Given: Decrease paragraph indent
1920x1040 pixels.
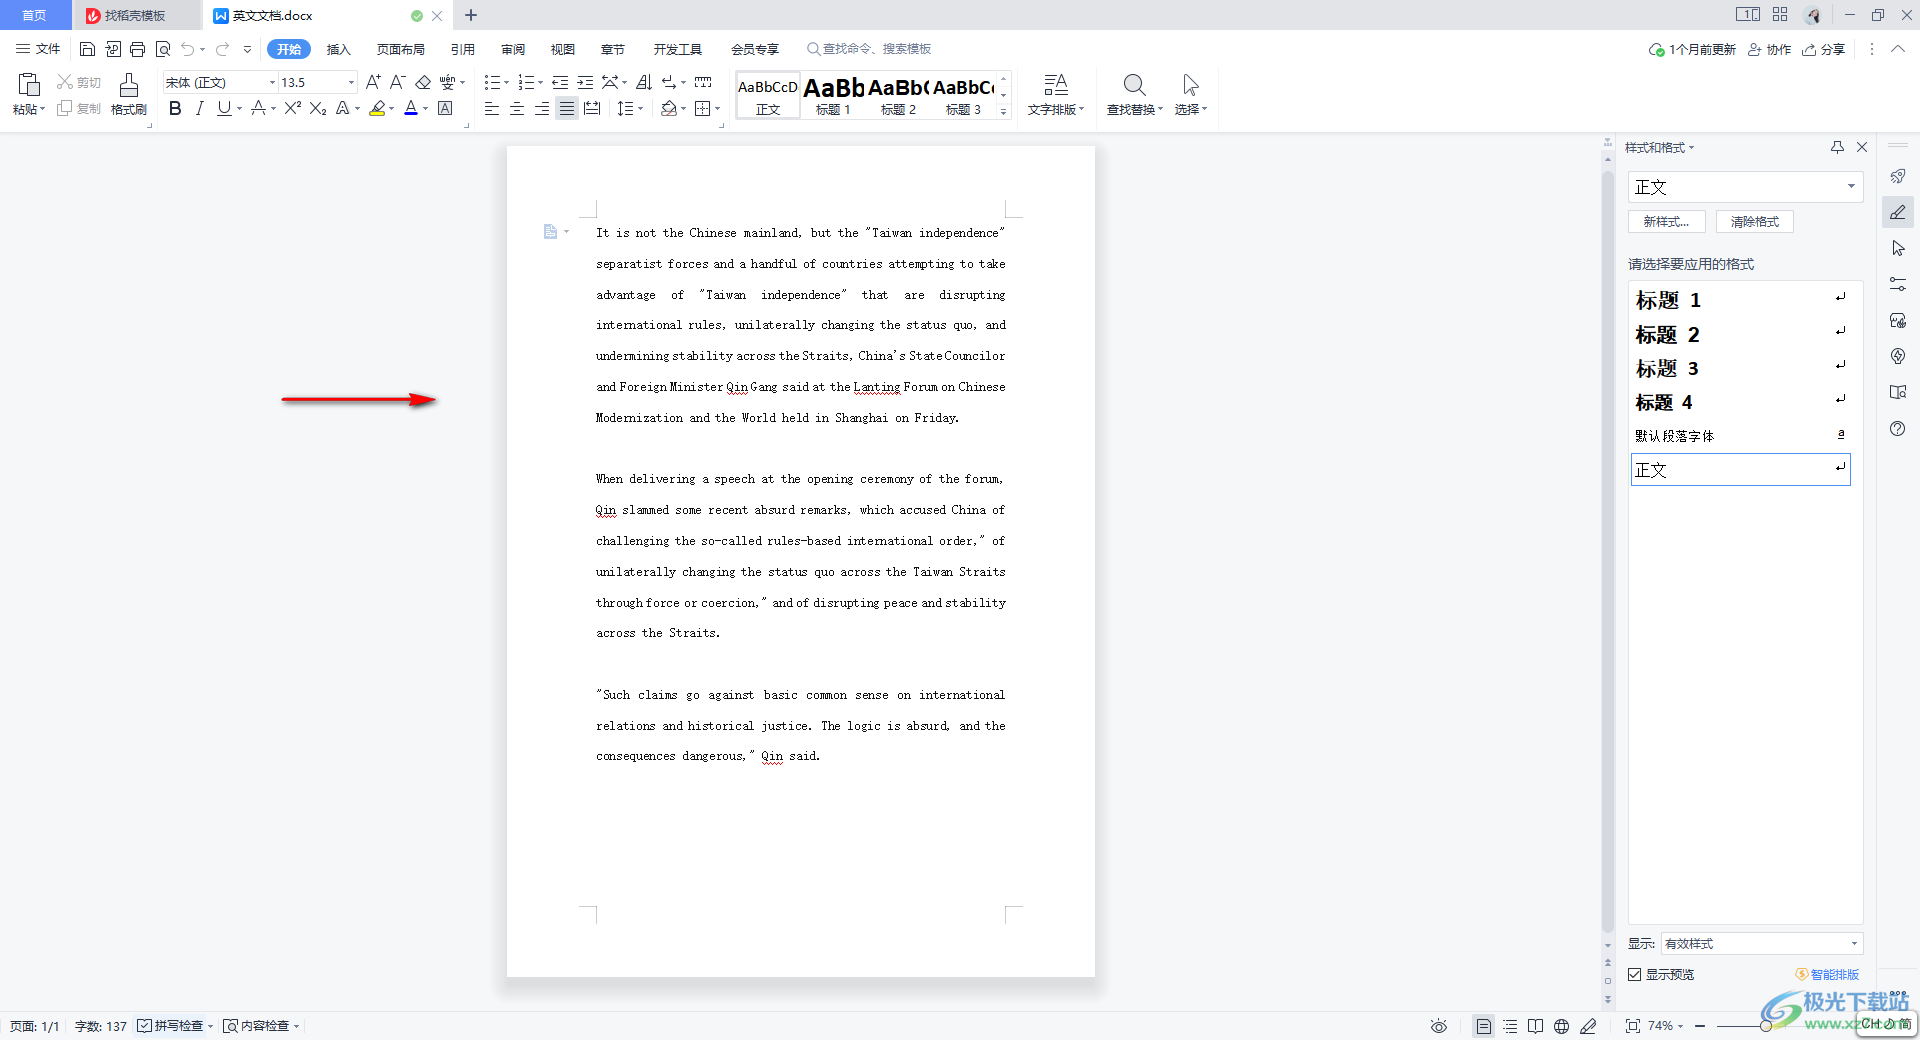Looking at the screenshot, I should pos(560,82).
